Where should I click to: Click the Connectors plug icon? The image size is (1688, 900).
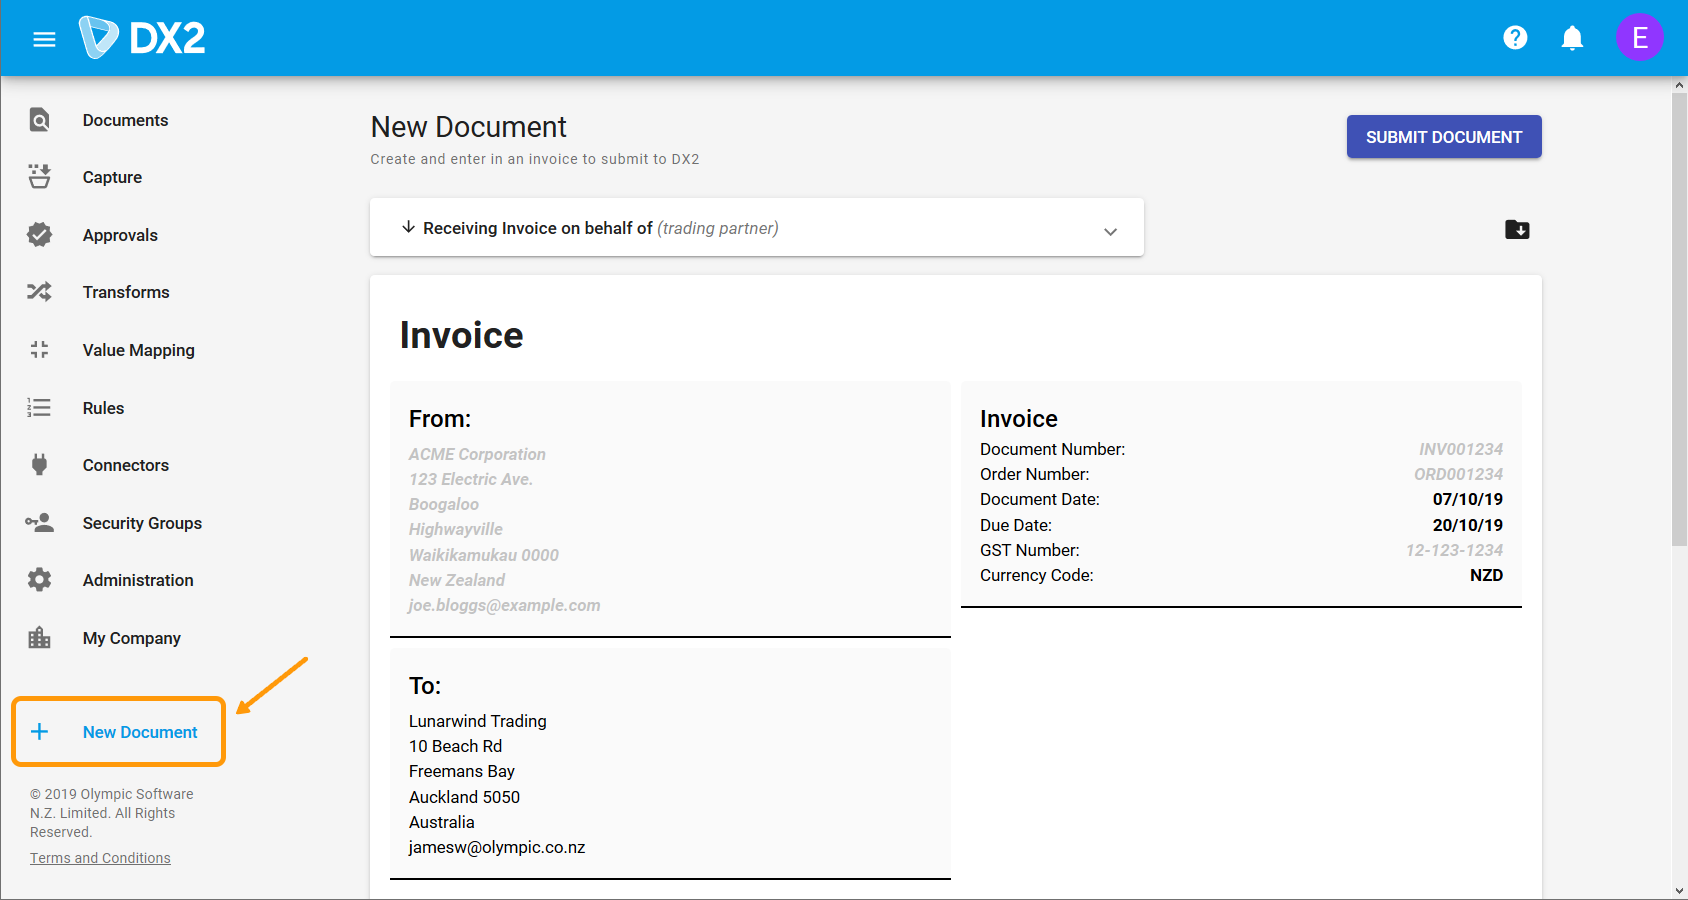point(39,464)
